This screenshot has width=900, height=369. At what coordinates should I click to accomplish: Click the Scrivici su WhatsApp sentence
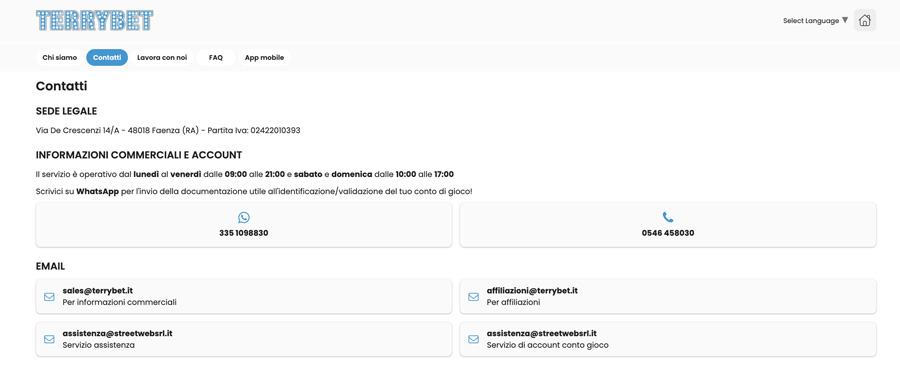[x=254, y=191]
